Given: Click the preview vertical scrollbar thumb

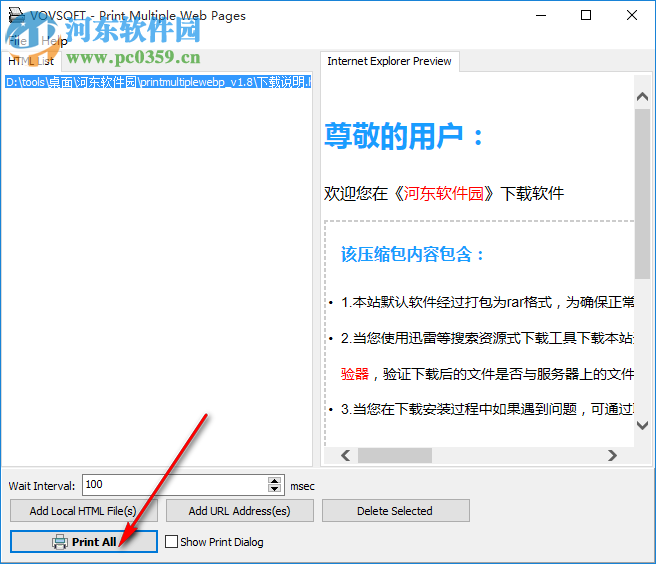Looking at the screenshot, I should [642, 194].
